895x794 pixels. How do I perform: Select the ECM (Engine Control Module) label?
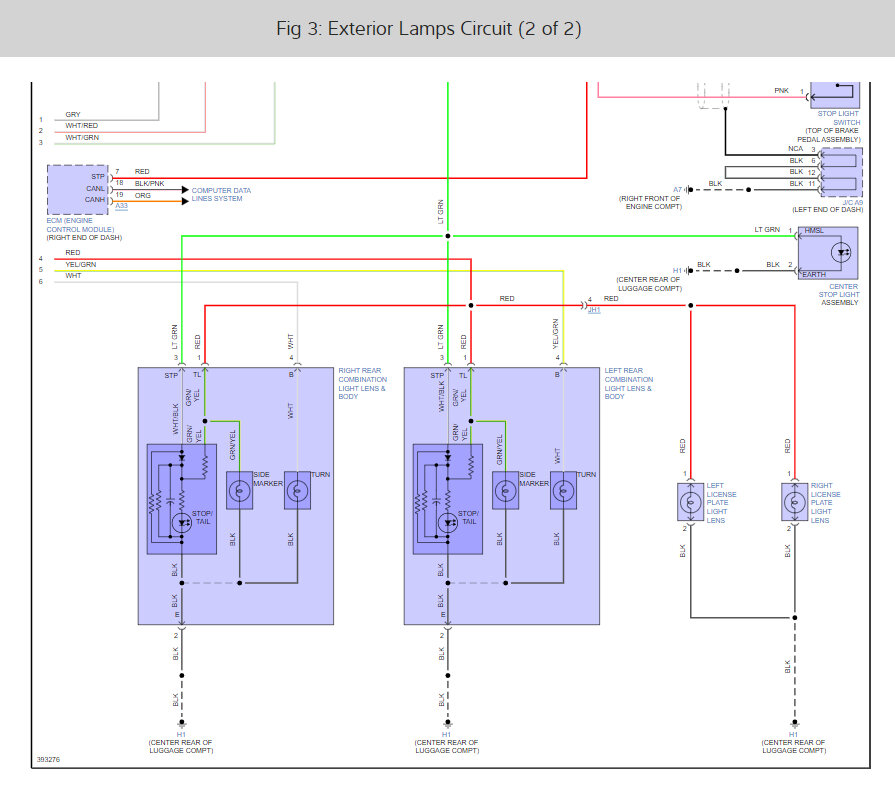(x=80, y=225)
